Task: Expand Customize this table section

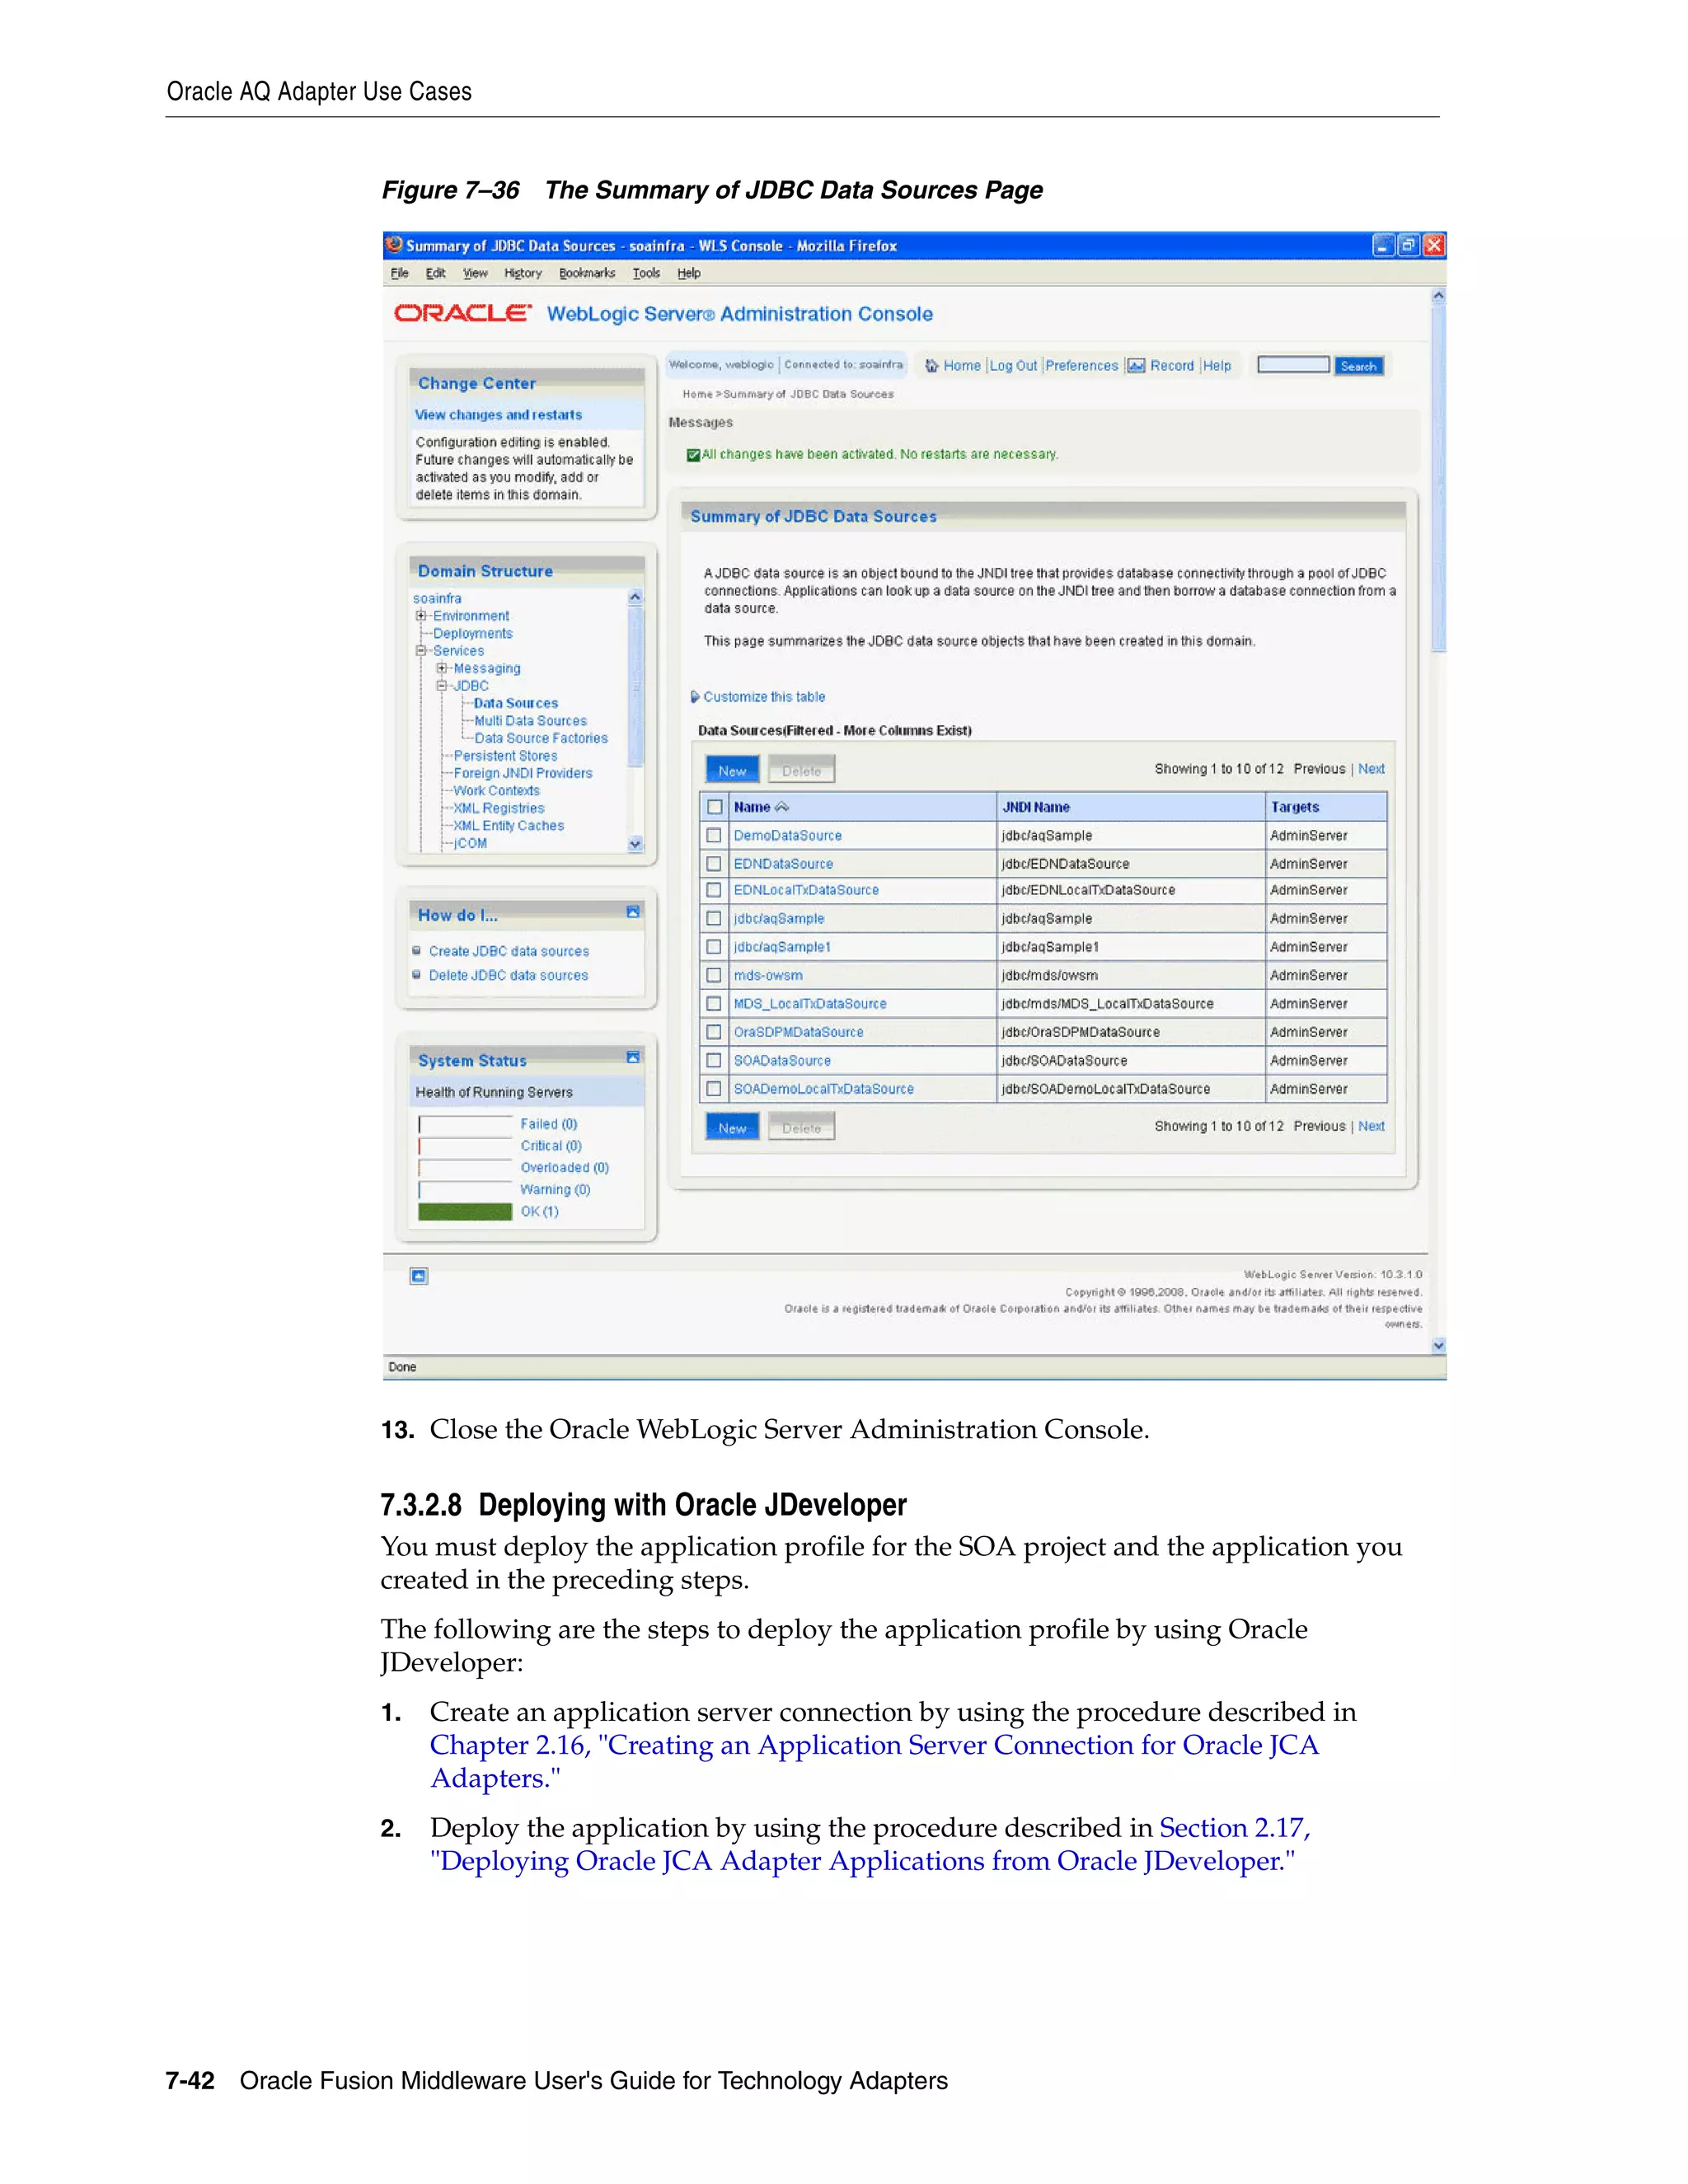Action: (x=695, y=697)
